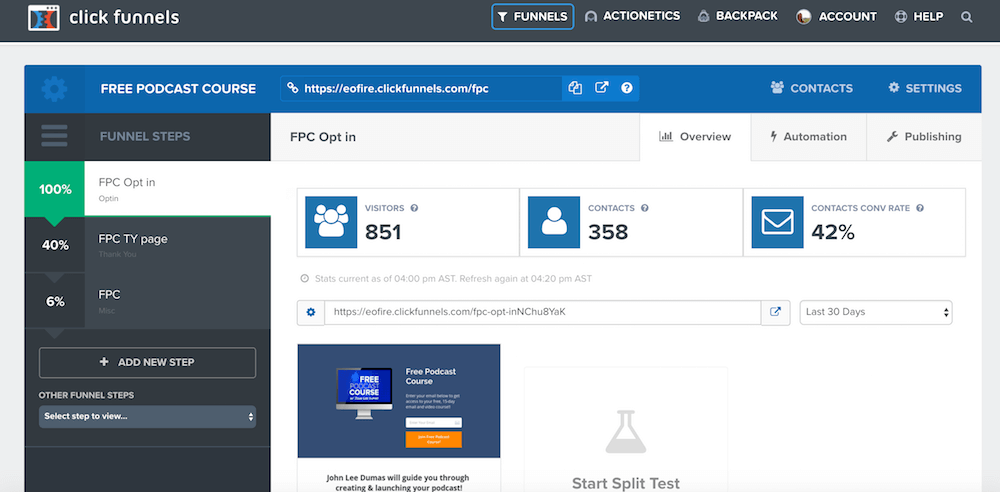Click the Funnel Steps heading

click(145, 137)
